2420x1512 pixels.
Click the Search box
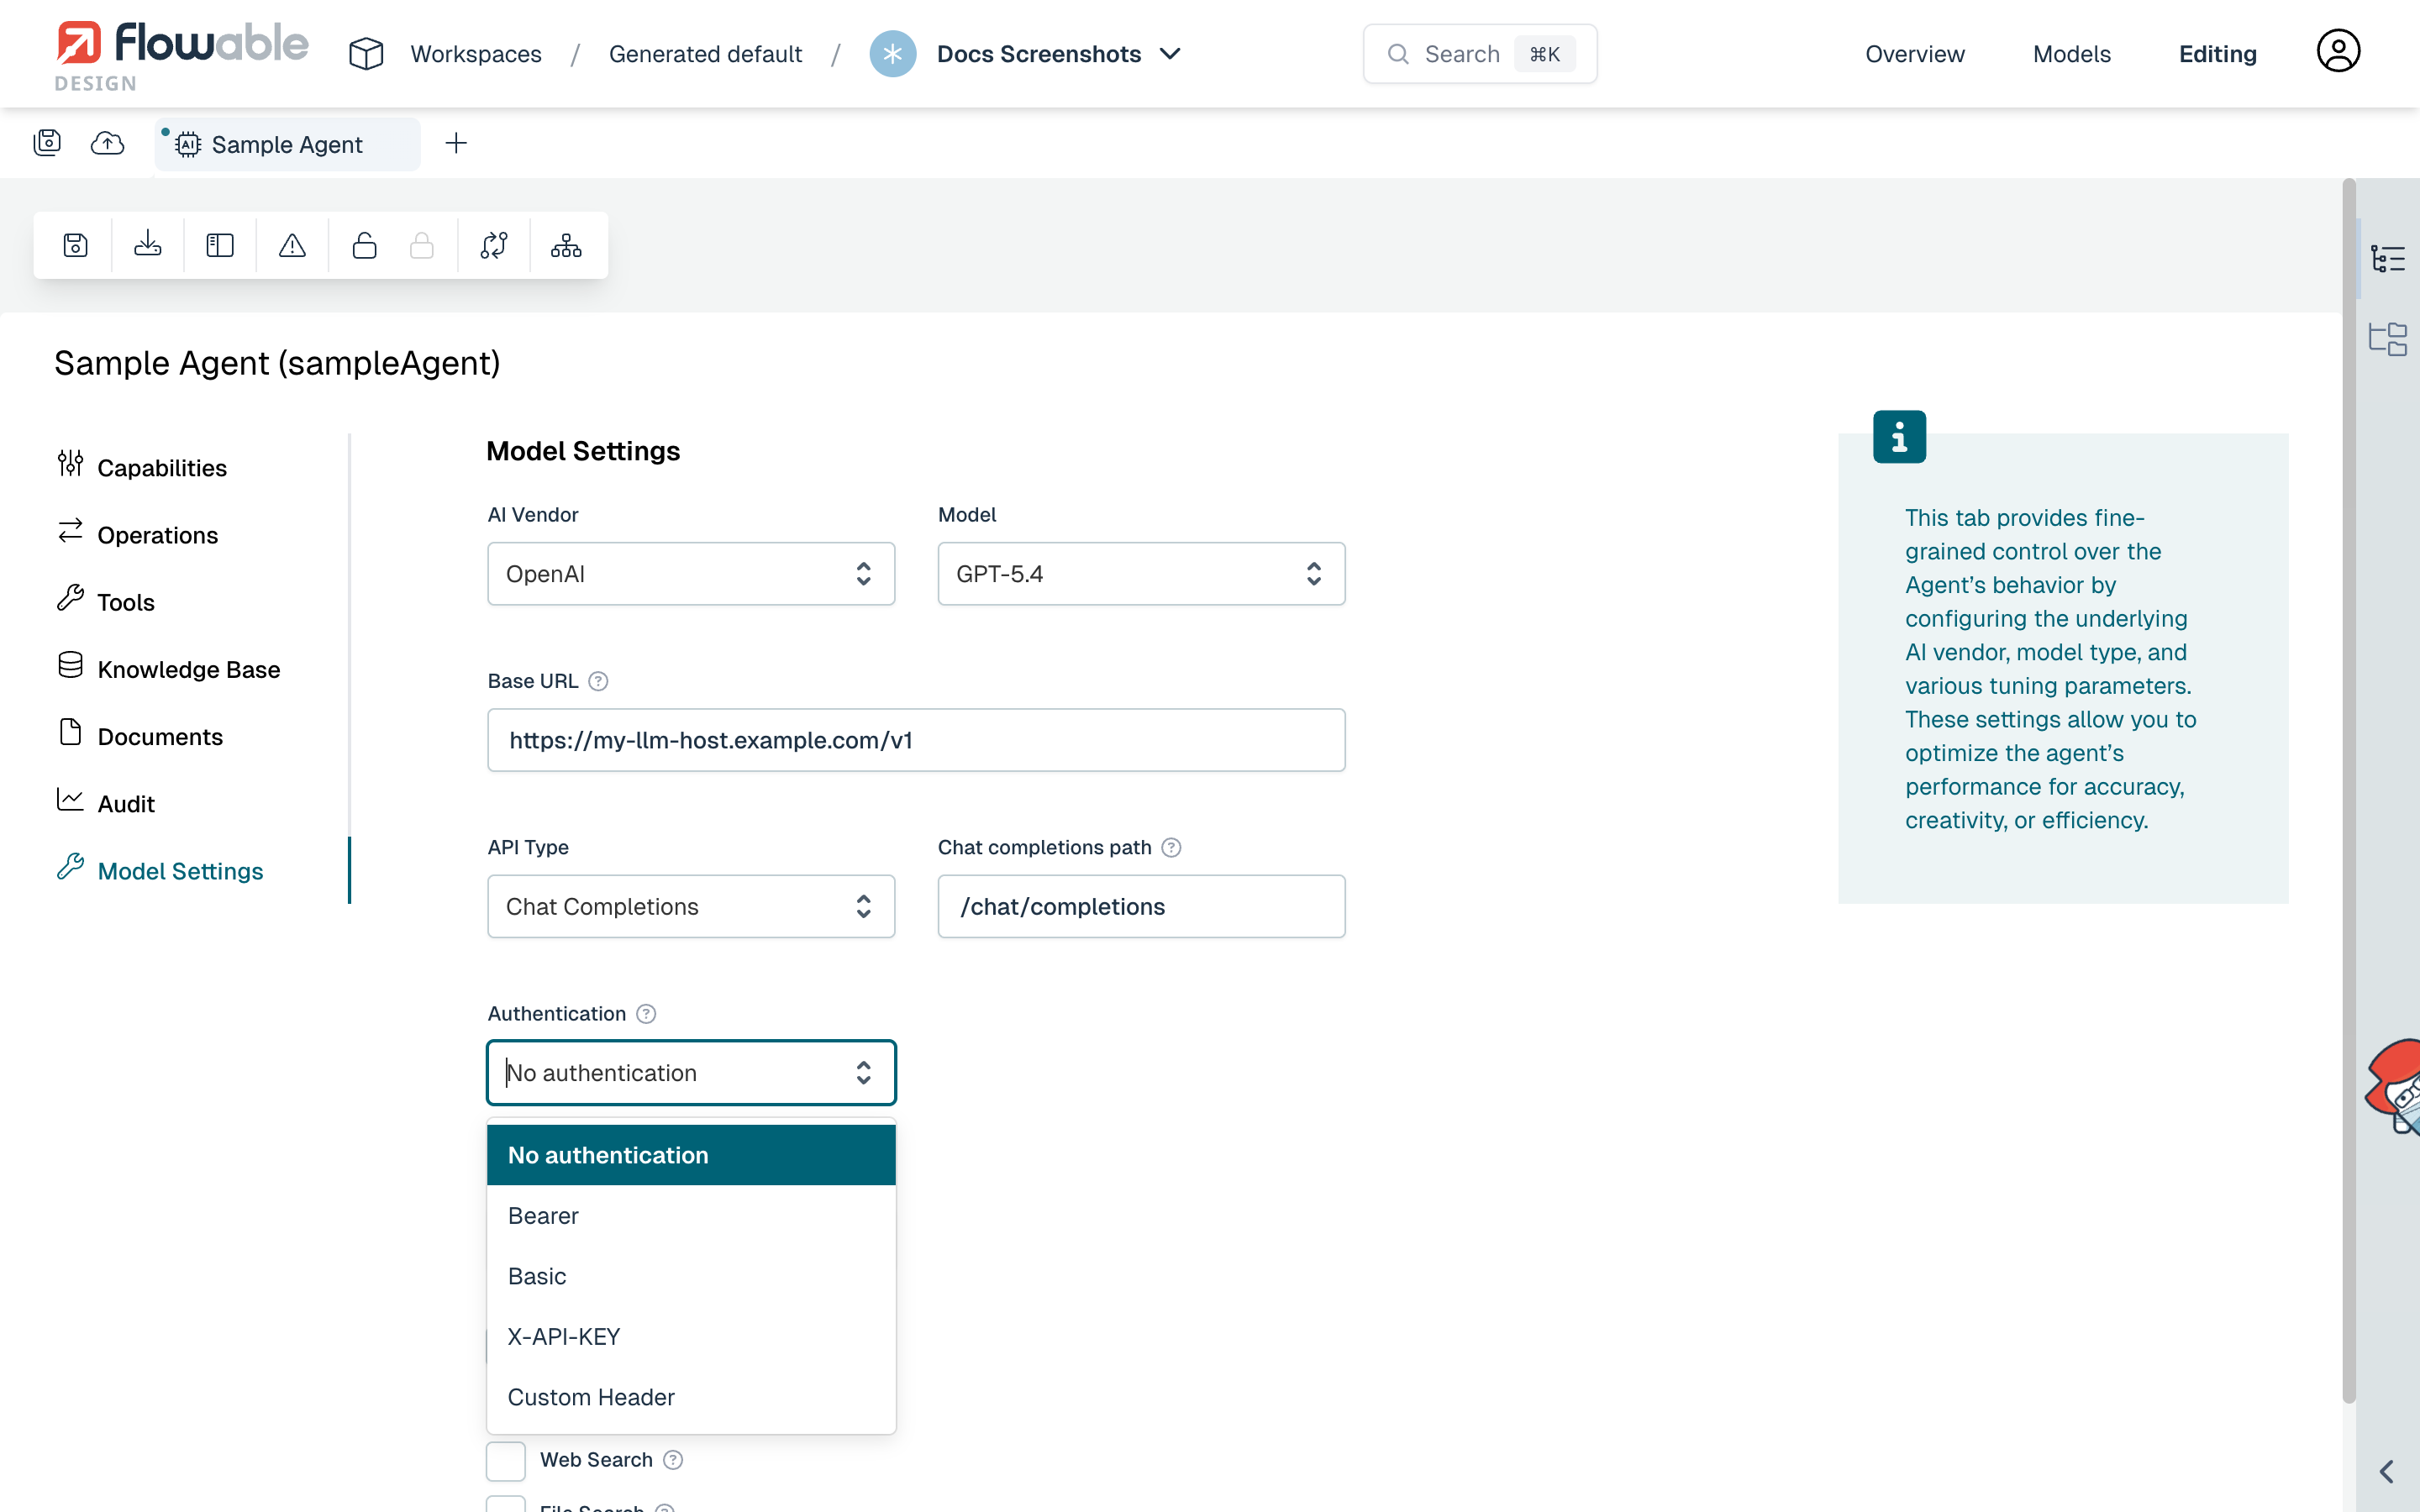pyautogui.click(x=1480, y=54)
